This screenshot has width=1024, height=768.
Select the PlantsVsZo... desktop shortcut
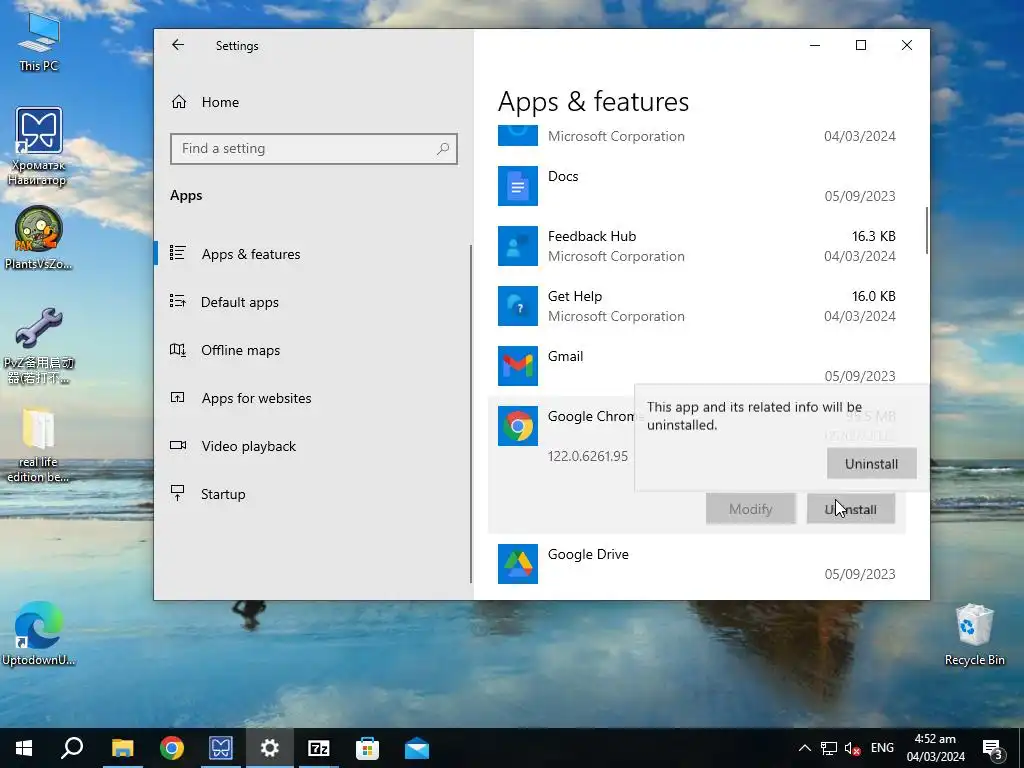click(39, 238)
